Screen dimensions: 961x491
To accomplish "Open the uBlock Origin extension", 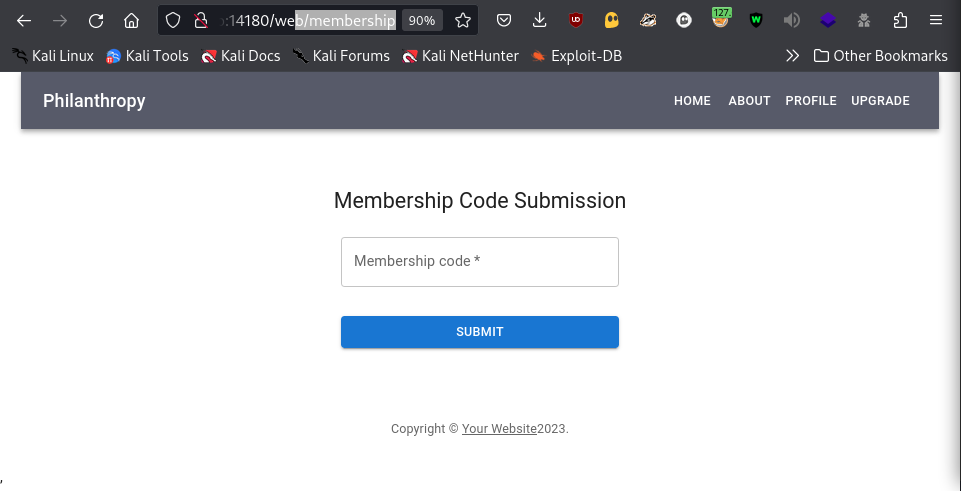I will click(x=575, y=21).
